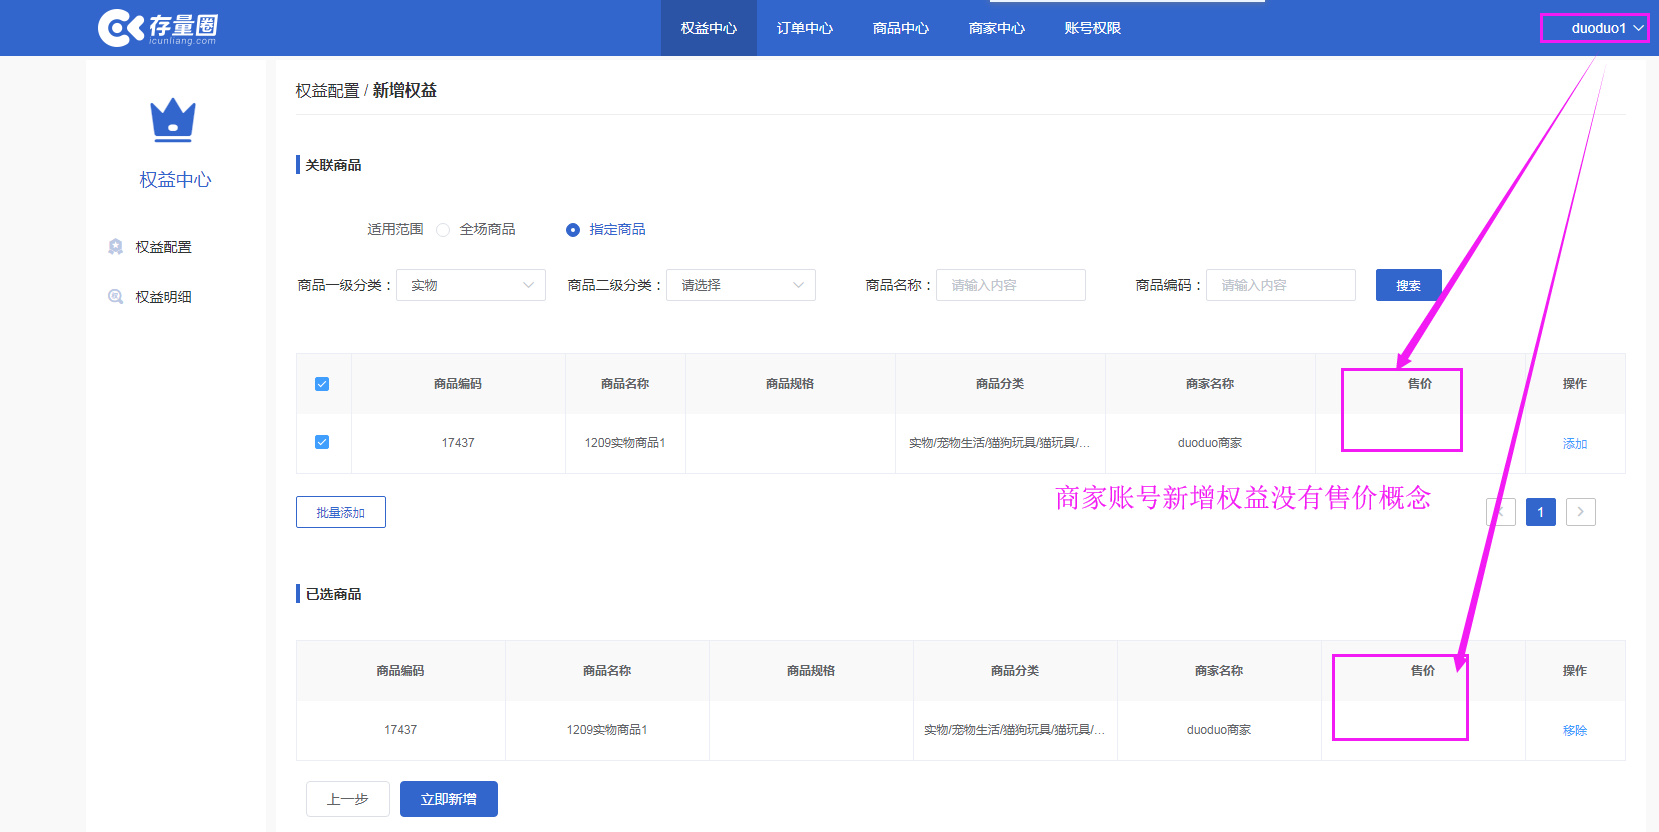Switch to the 订单中心 tab
This screenshot has width=1659, height=832.
click(805, 28)
